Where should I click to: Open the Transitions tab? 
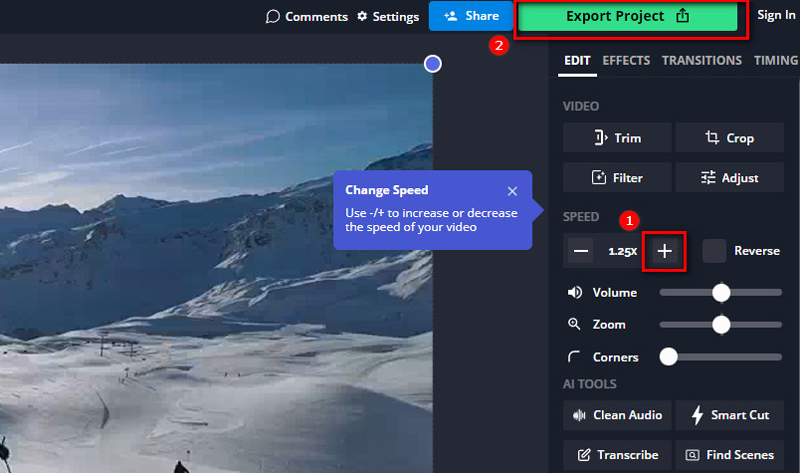(x=701, y=60)
